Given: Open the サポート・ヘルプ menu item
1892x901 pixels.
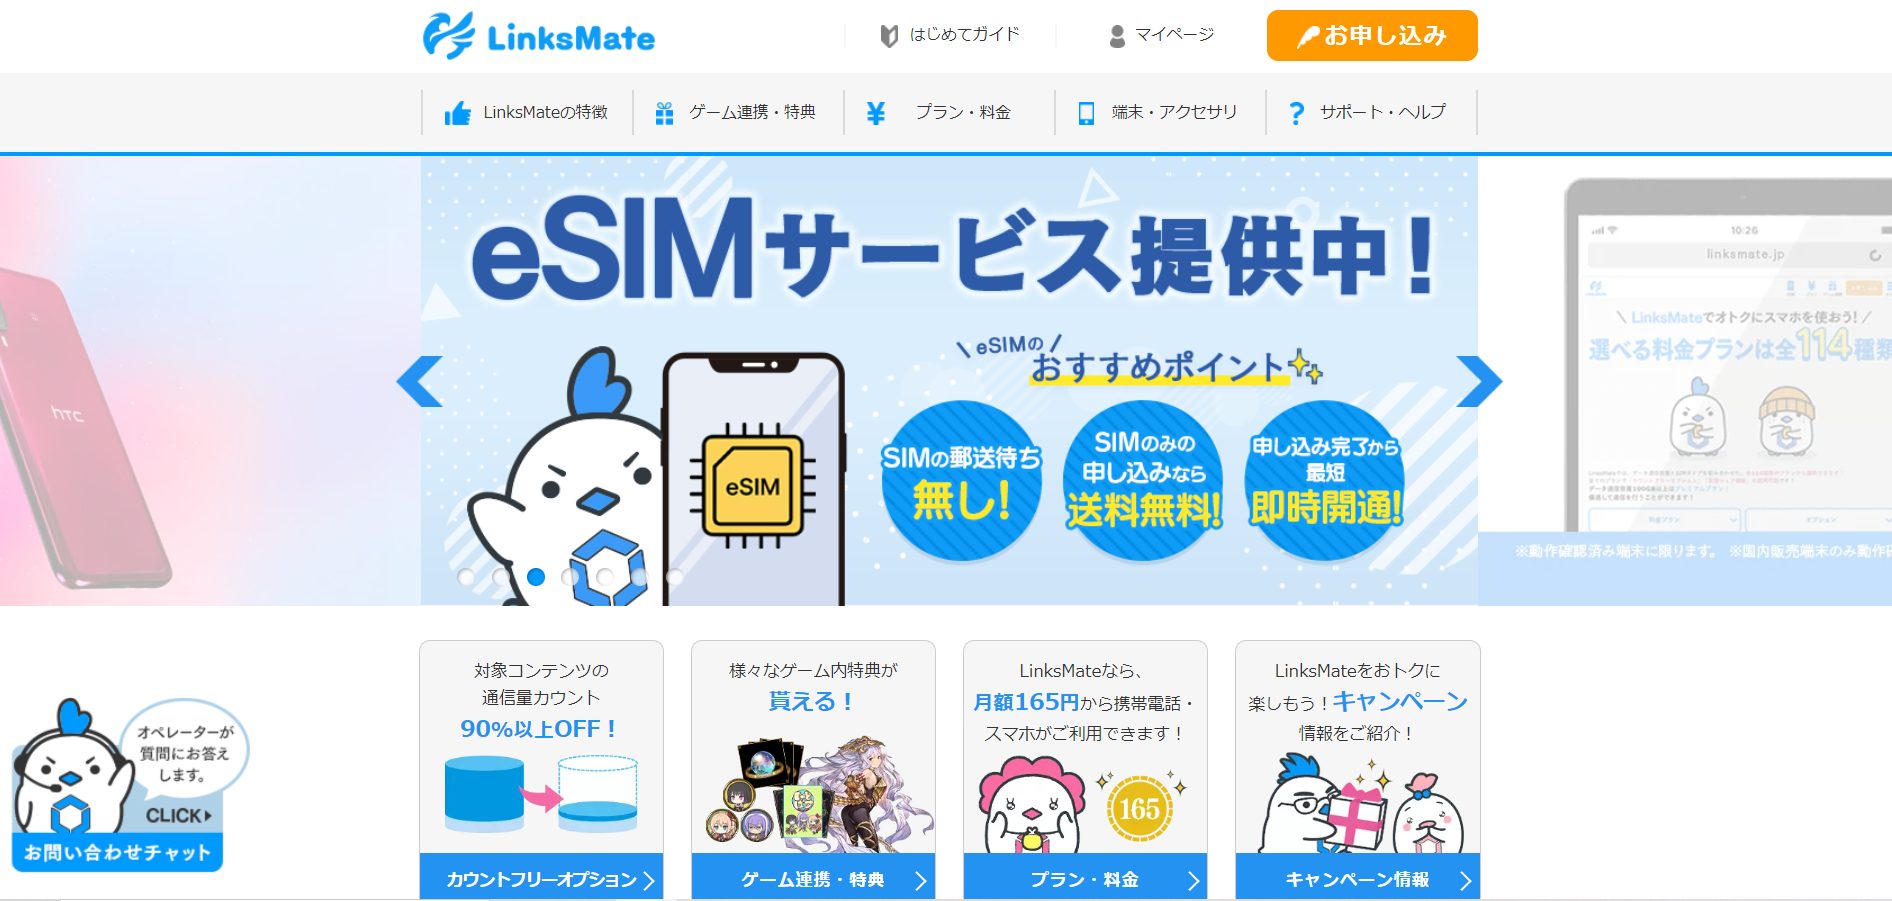Looking at the screenshot, I should click(x=1371, y=112).
